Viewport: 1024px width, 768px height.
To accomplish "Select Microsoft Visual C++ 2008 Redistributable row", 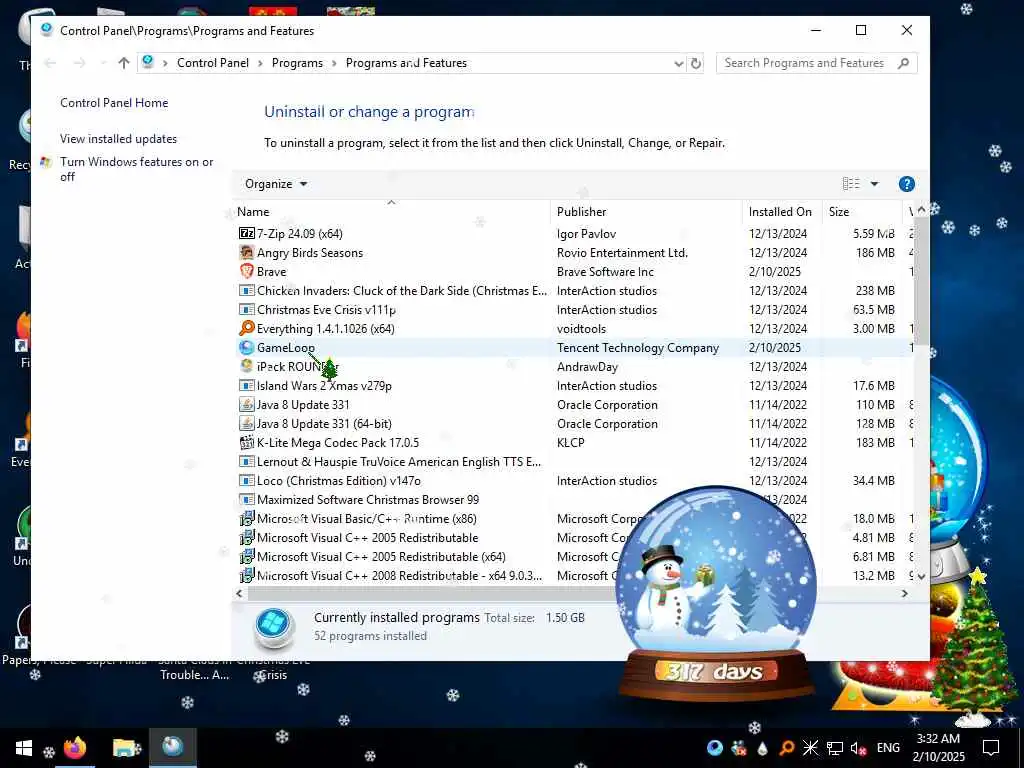I will click(573, 576).
